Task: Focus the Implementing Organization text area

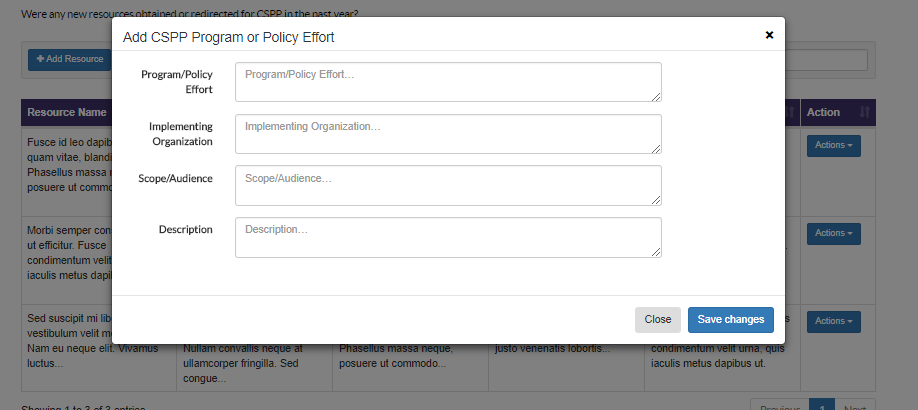Action: pyautogui.click(x=448, y=133)
